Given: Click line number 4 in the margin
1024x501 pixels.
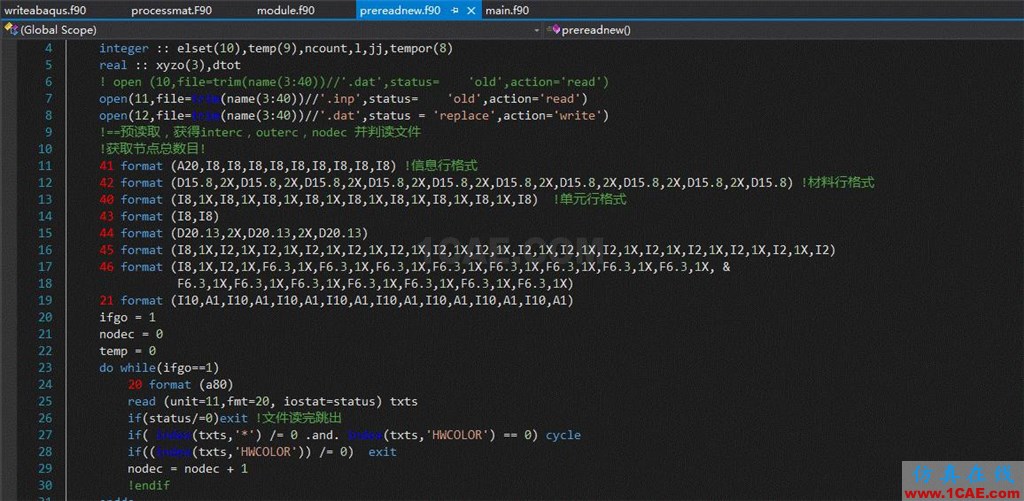Looking at the screenshot, I should point(49,48).
